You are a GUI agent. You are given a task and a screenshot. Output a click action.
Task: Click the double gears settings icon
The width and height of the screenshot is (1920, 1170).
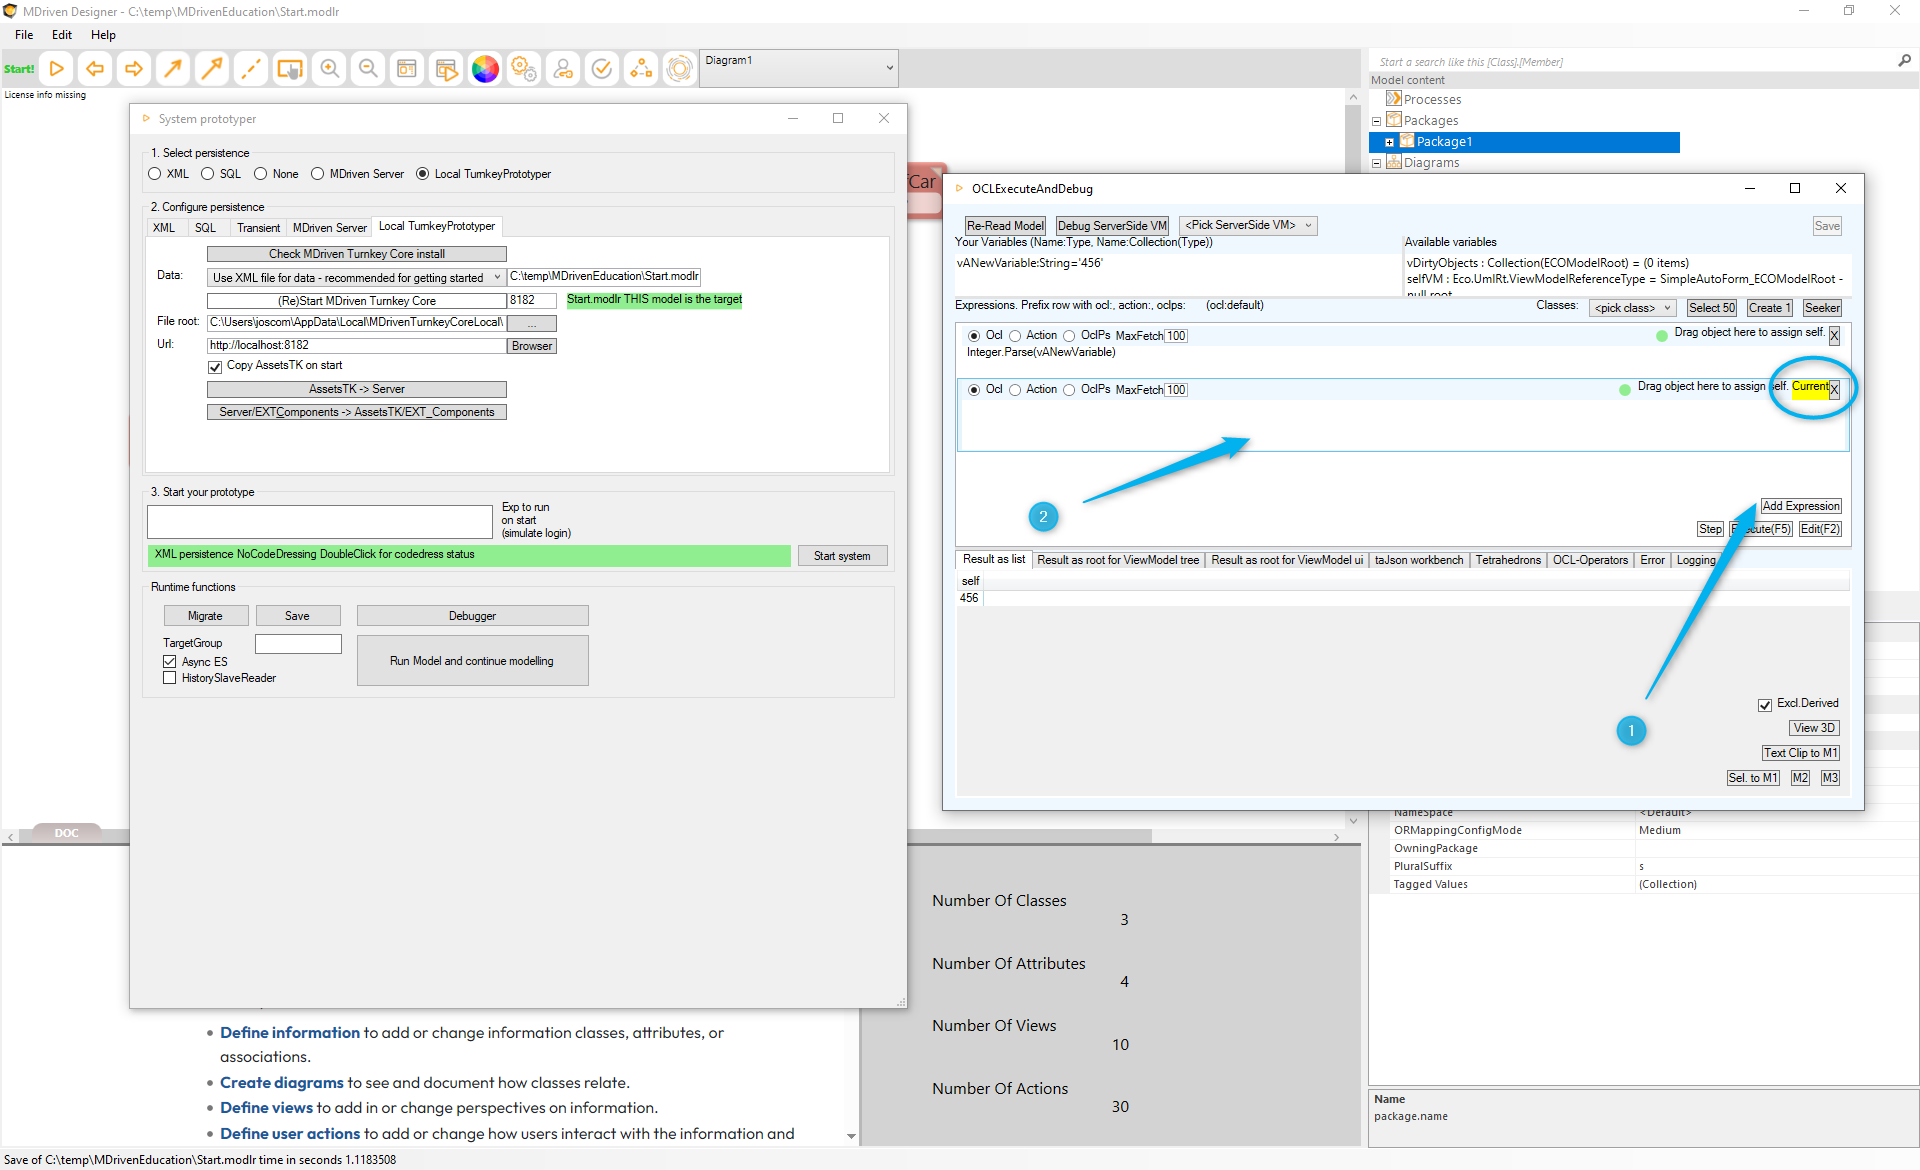(524, 69)
